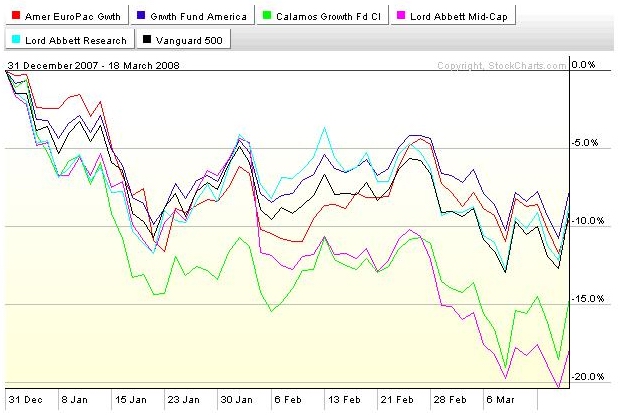Click the 8 Jan date label
Image resolution: width=620 pixels, height=415 pixels.
coord(74,400)
